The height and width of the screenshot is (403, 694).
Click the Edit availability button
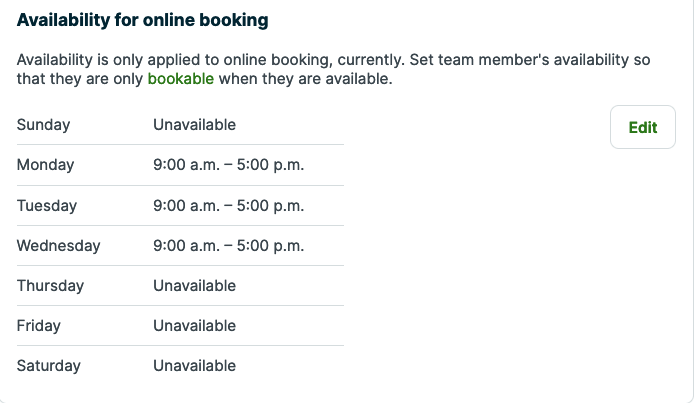coord(642,128)
